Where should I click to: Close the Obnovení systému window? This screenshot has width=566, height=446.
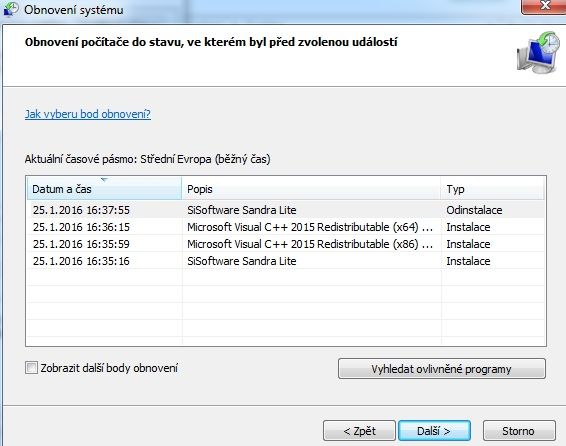point(544,6)
